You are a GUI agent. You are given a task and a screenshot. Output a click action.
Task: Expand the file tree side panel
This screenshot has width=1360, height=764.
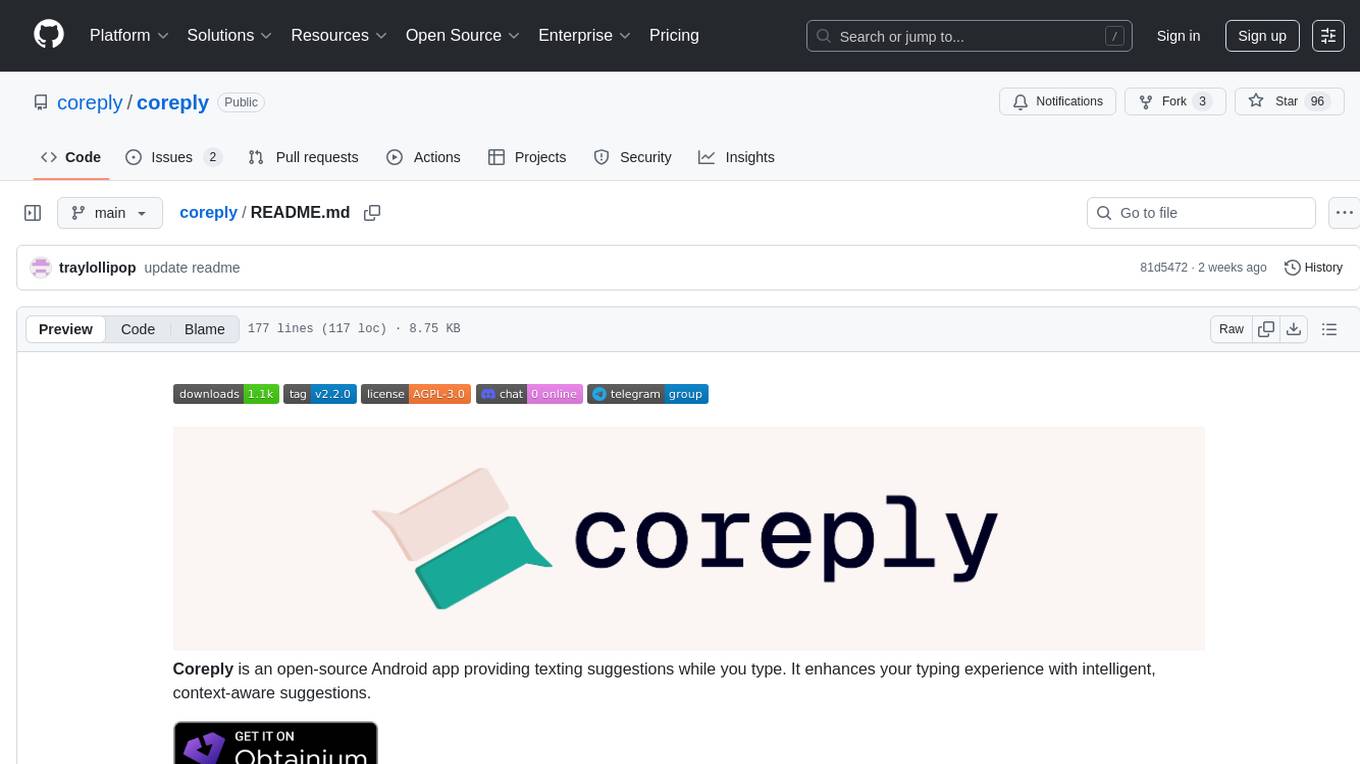[33, 213]
